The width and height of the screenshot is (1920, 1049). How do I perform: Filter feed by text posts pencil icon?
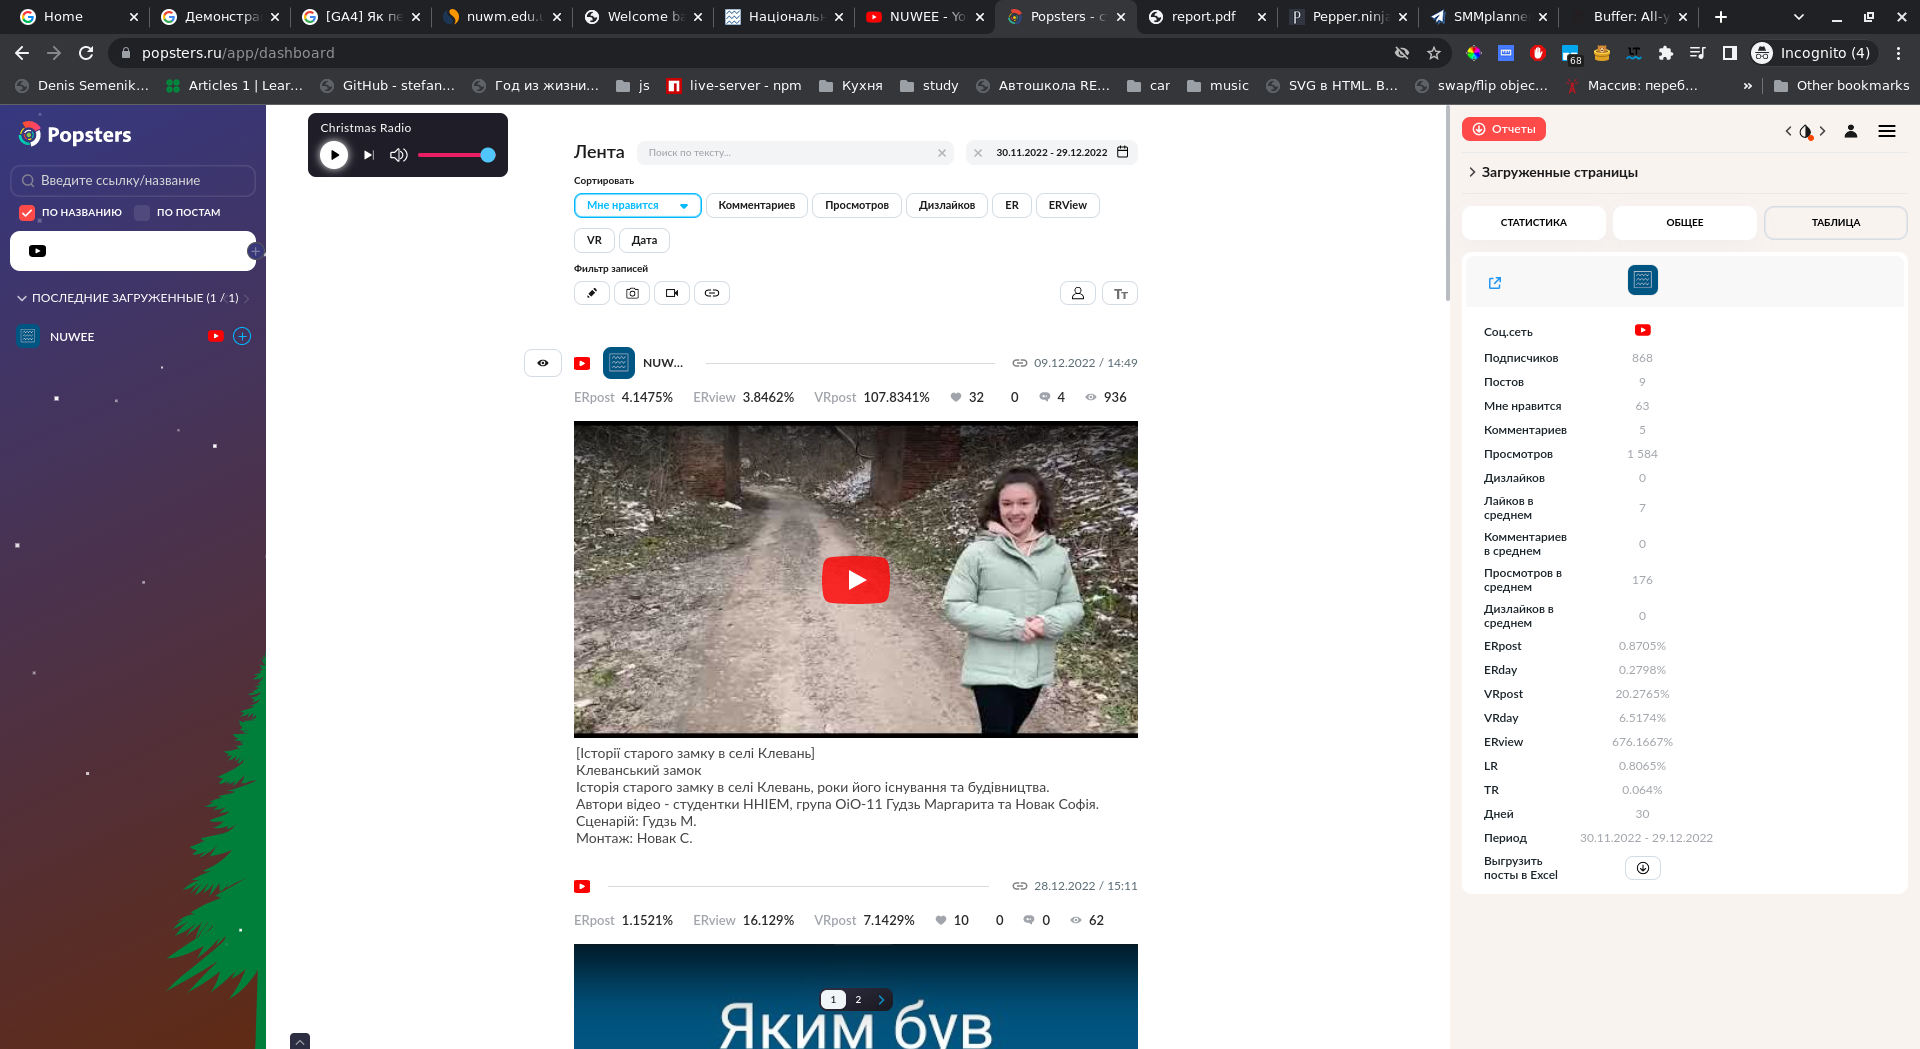(x=592, y=293)
